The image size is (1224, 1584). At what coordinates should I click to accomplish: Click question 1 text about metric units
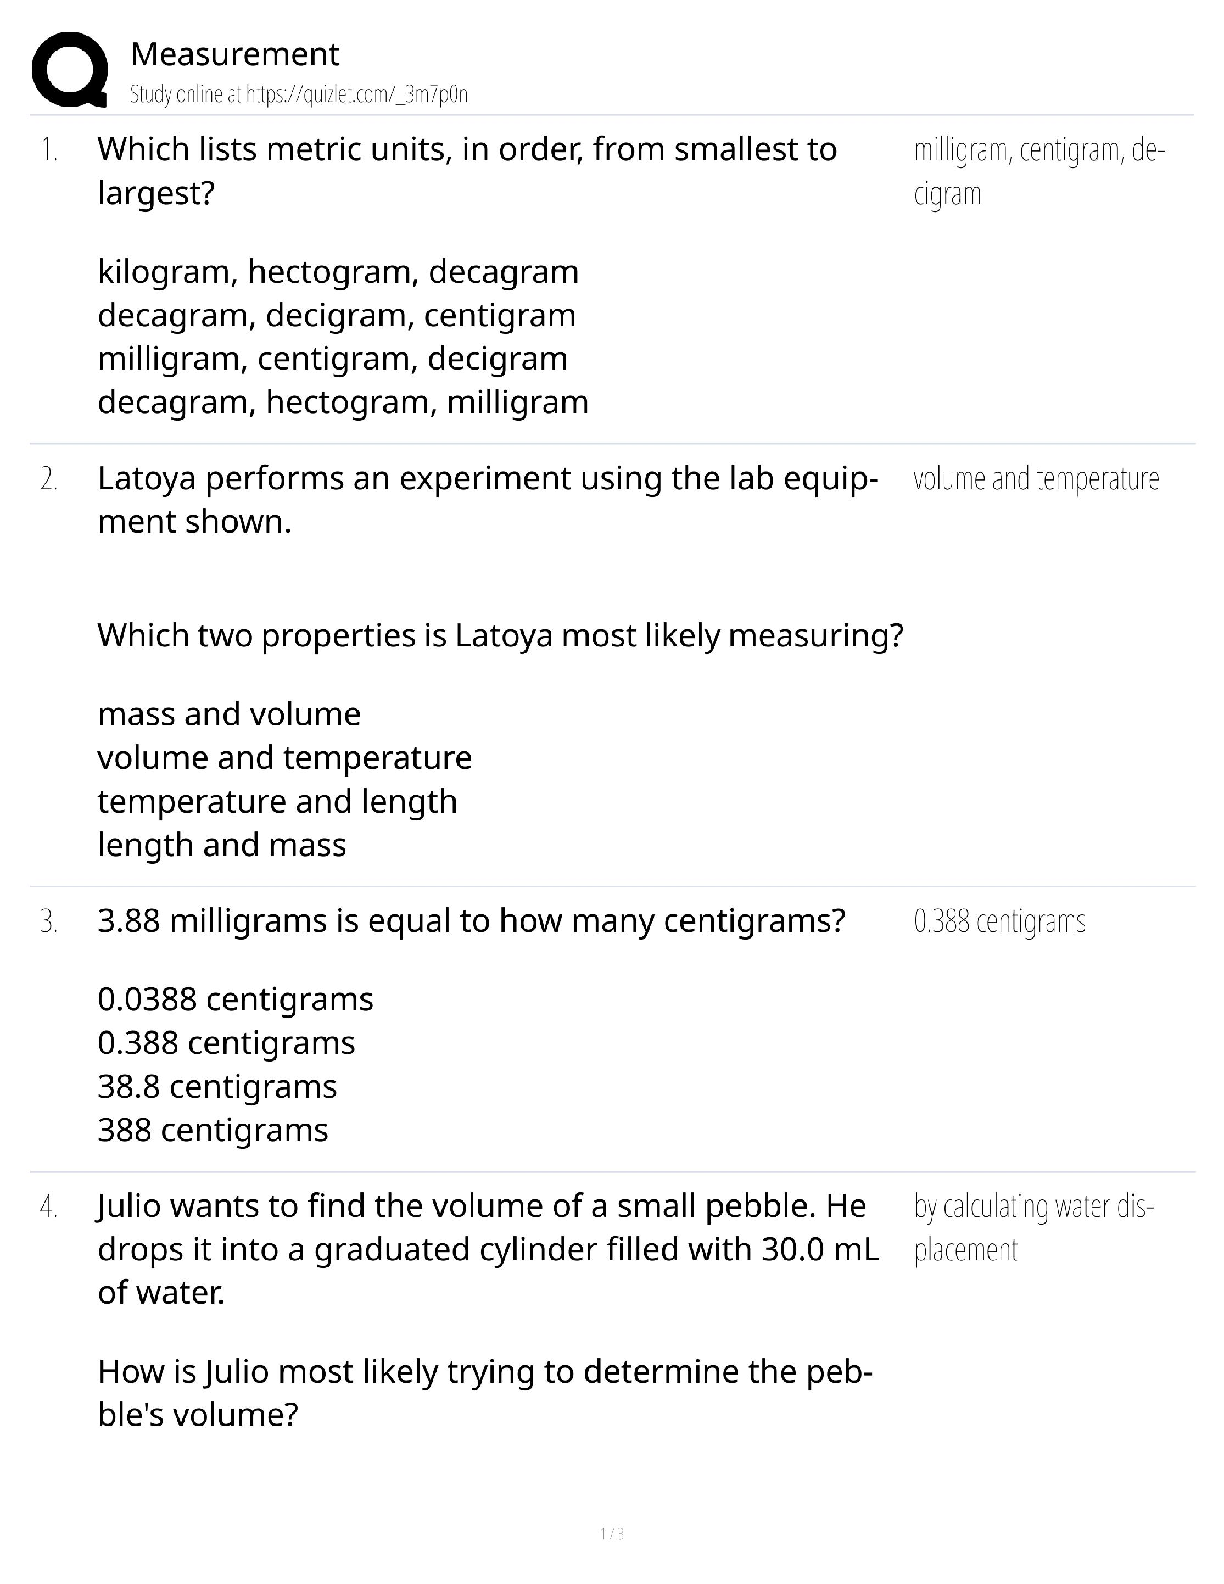click(x=467, y=171)
